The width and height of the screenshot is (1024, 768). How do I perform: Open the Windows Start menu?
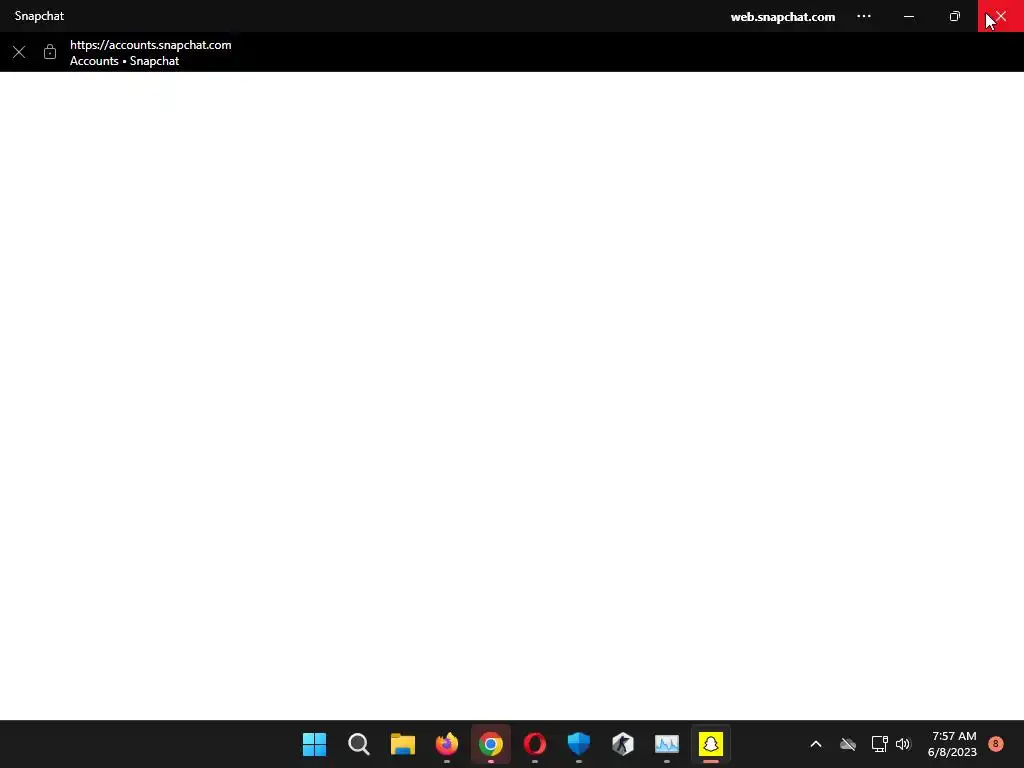pyautogui.click(x=314, y=744)
